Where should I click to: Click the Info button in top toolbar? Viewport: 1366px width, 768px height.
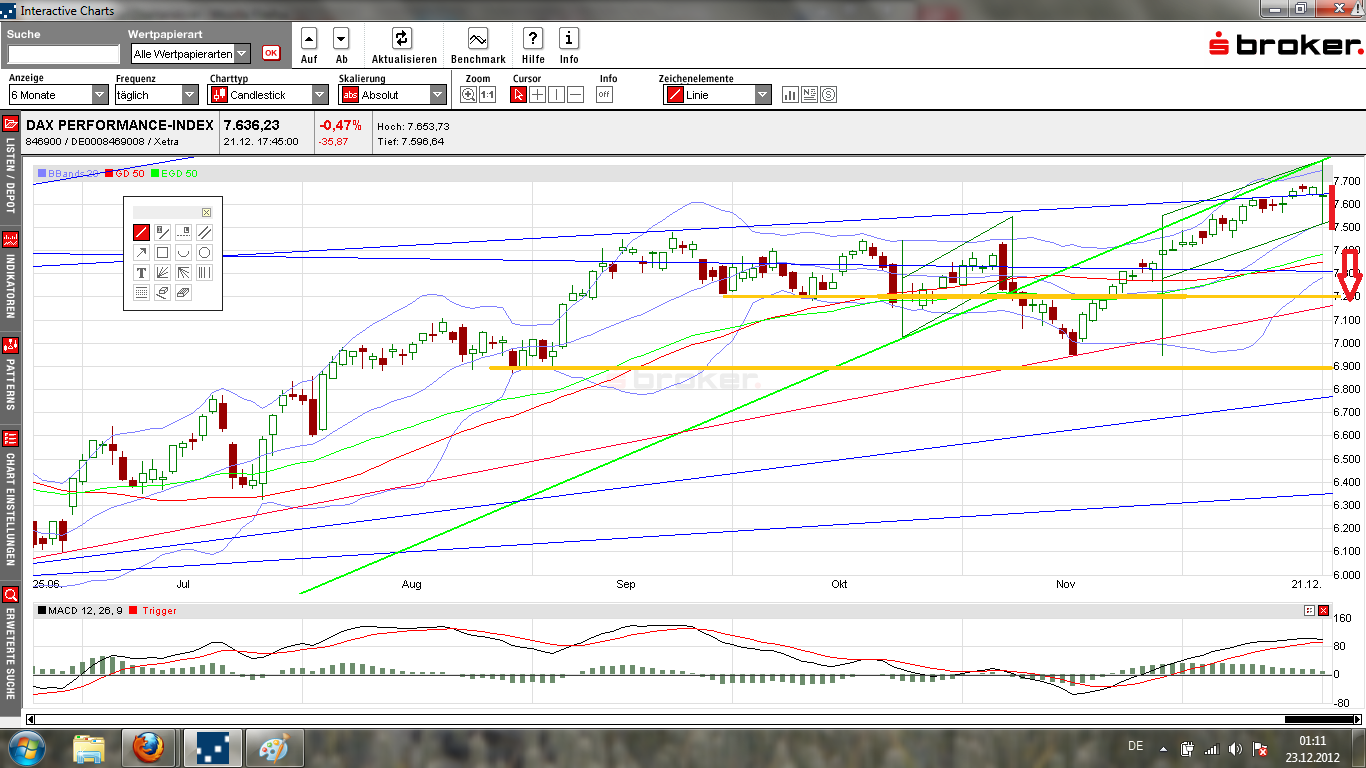pos(569,39)
